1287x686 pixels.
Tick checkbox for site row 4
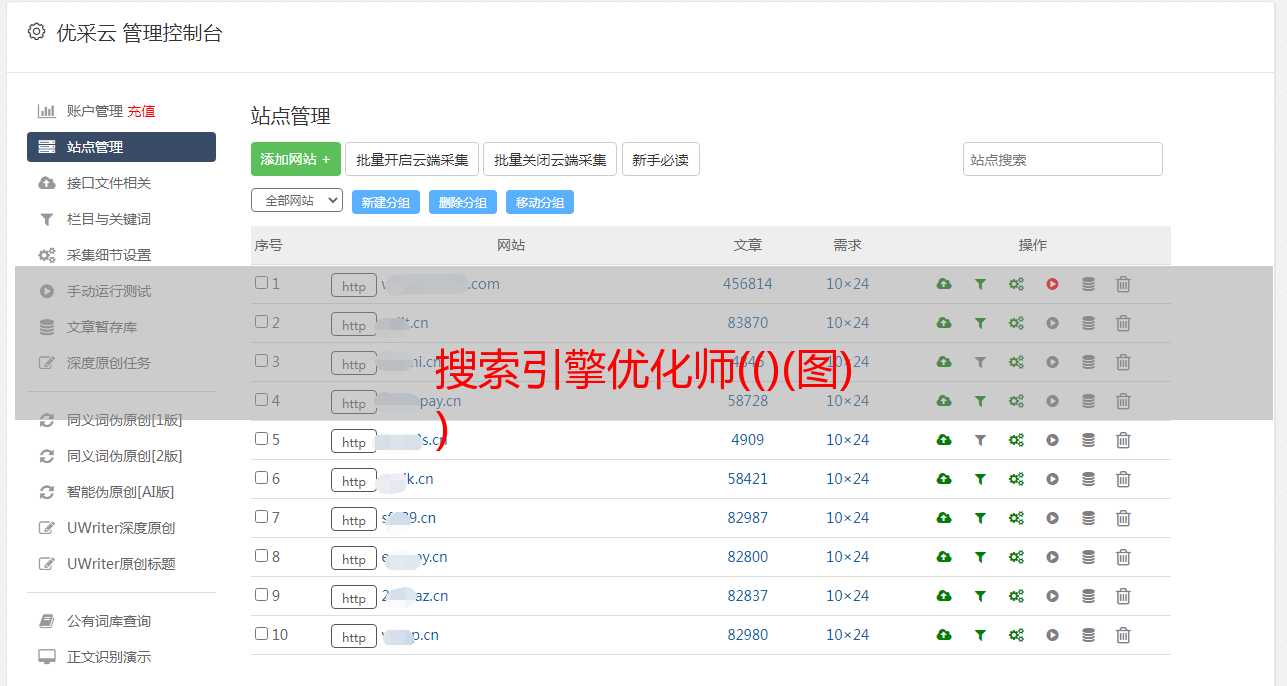pos(261,400)
